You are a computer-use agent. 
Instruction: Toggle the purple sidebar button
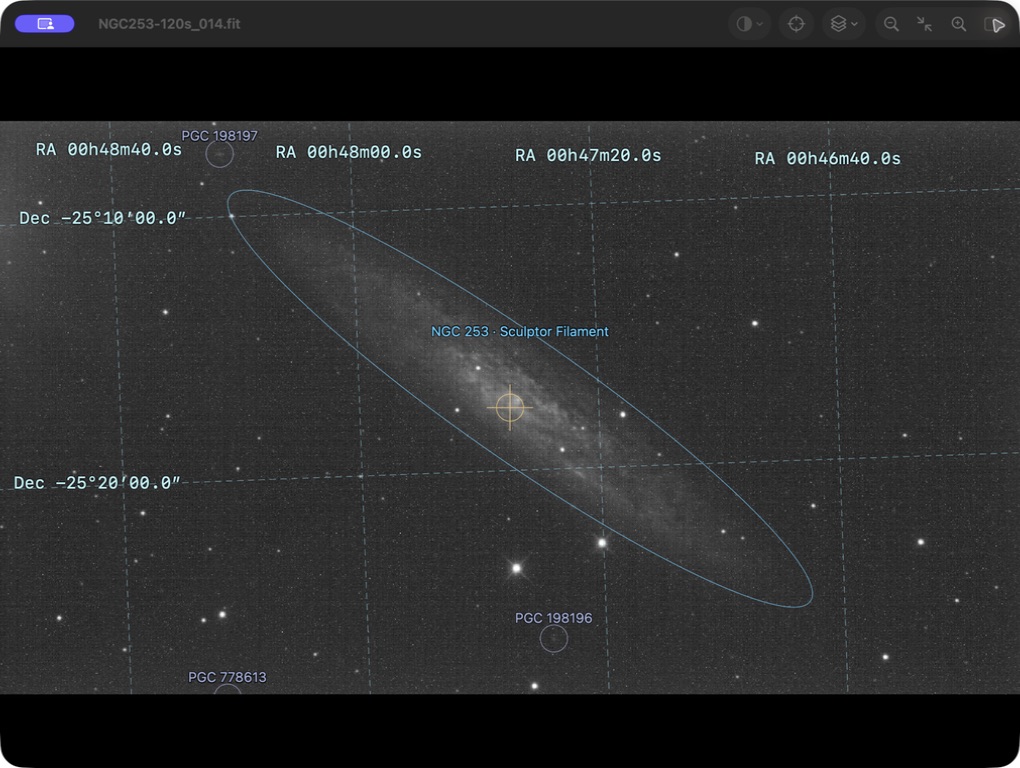(x=44, y=24)
